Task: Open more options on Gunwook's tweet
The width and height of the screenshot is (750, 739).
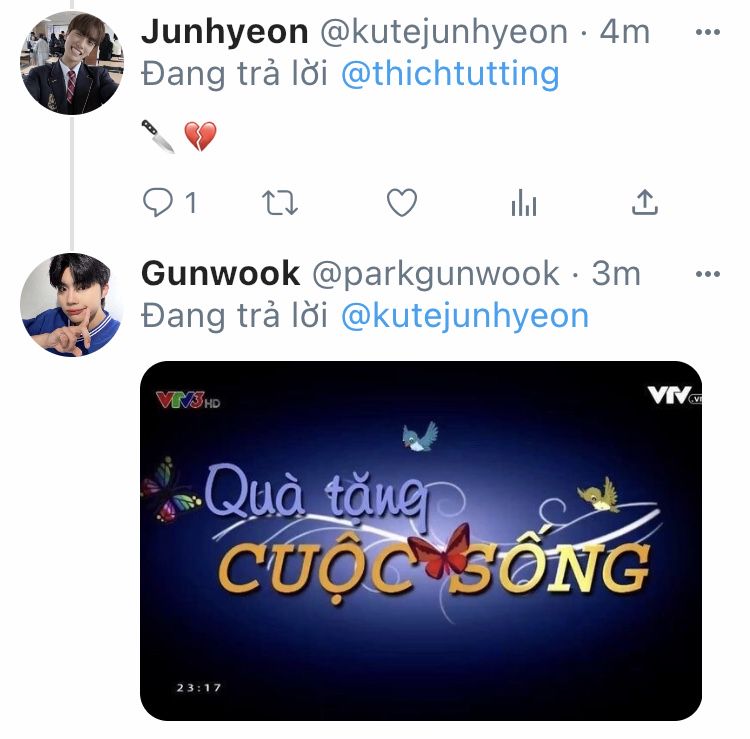Action: coord(707,274)
